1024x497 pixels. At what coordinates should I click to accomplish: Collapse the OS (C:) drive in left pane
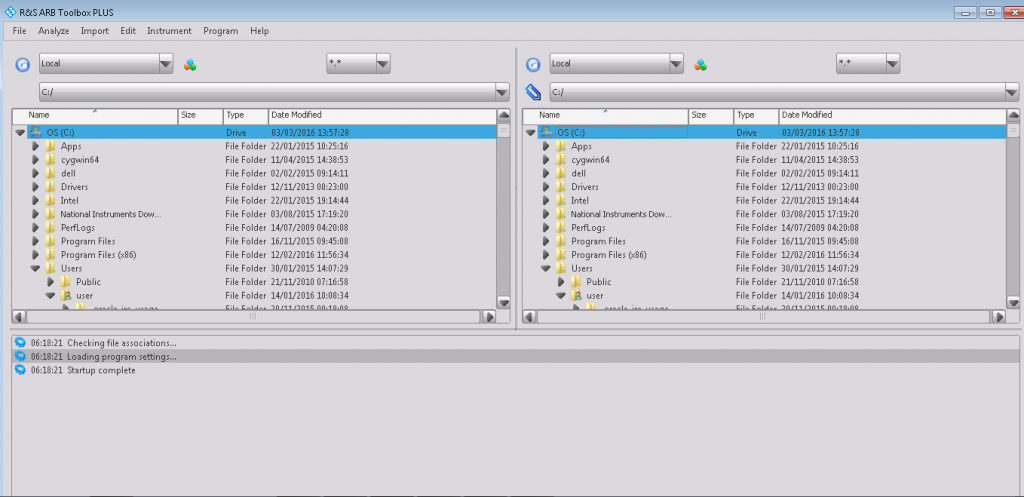click(x=20, y=133)
